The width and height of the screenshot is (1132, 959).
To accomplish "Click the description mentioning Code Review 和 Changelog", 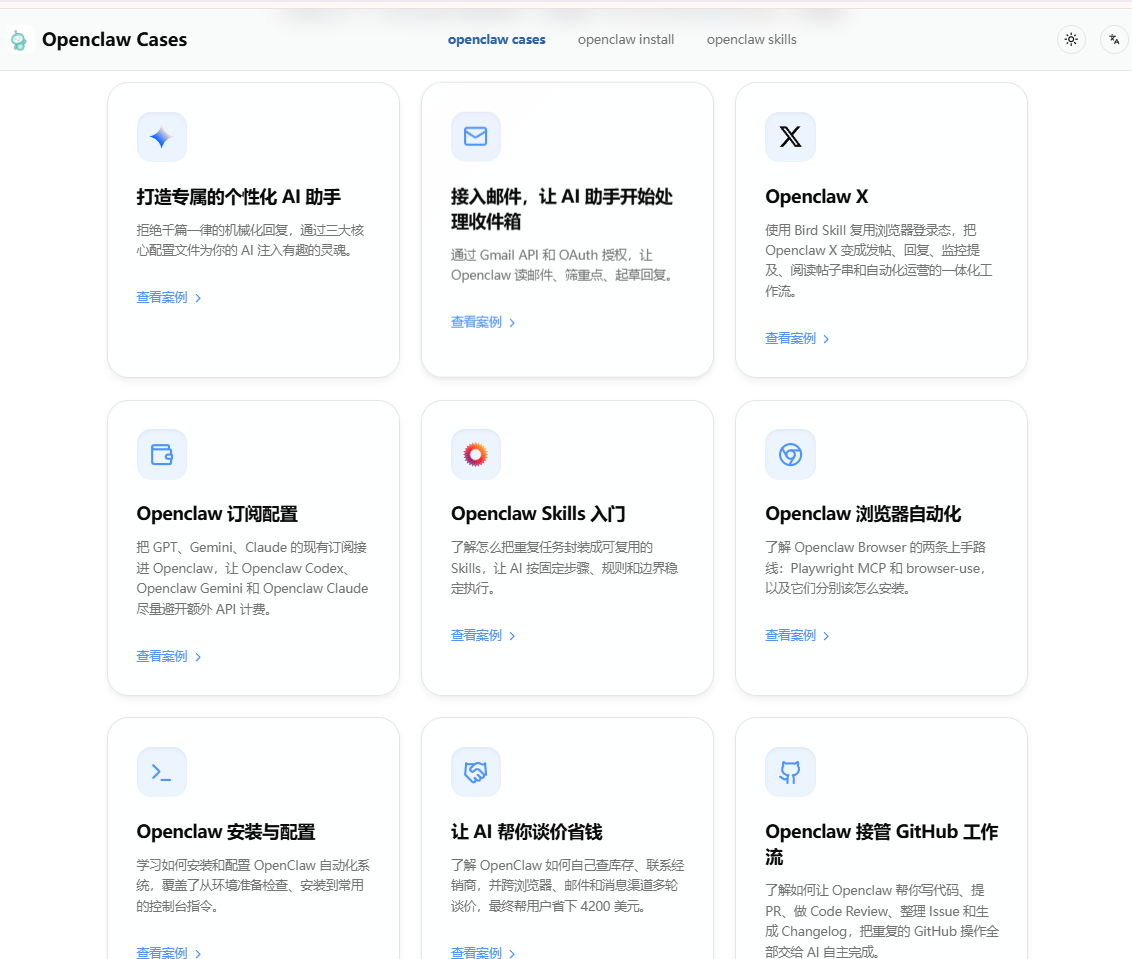I will coord(882,921).
